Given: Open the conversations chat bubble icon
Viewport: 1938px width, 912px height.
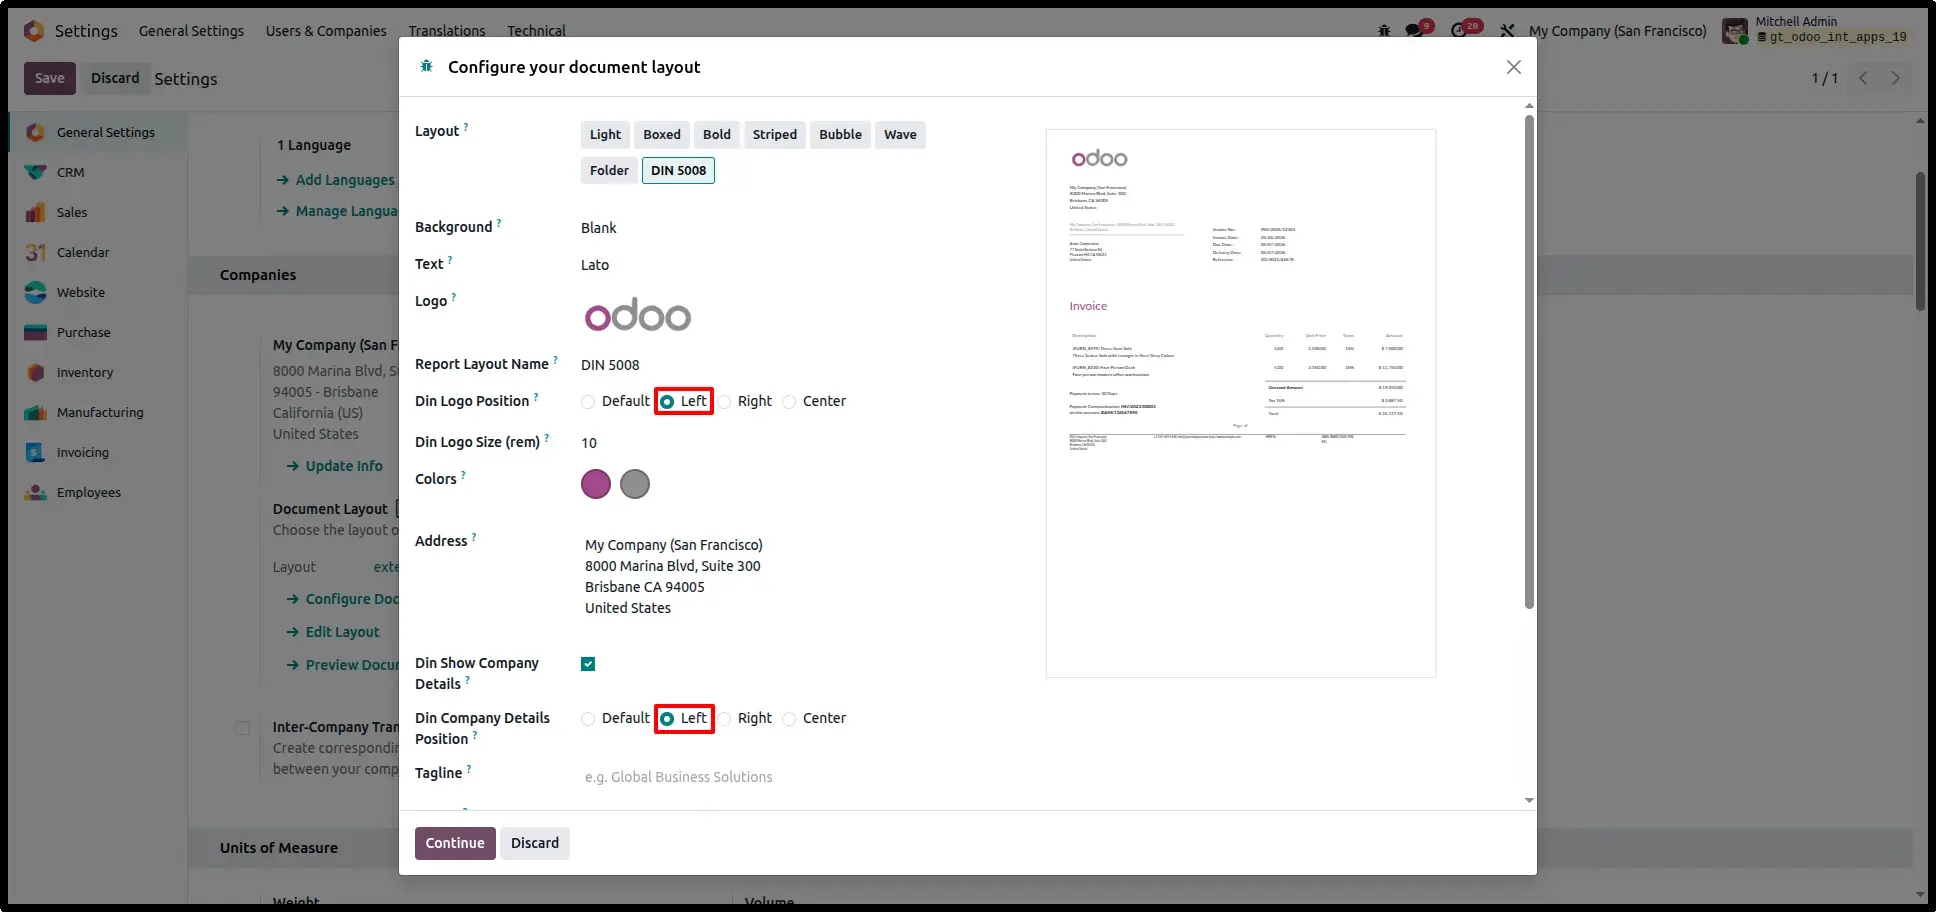Looking at the screenshot, I should pyautogui.click(x=1414, y=30).
